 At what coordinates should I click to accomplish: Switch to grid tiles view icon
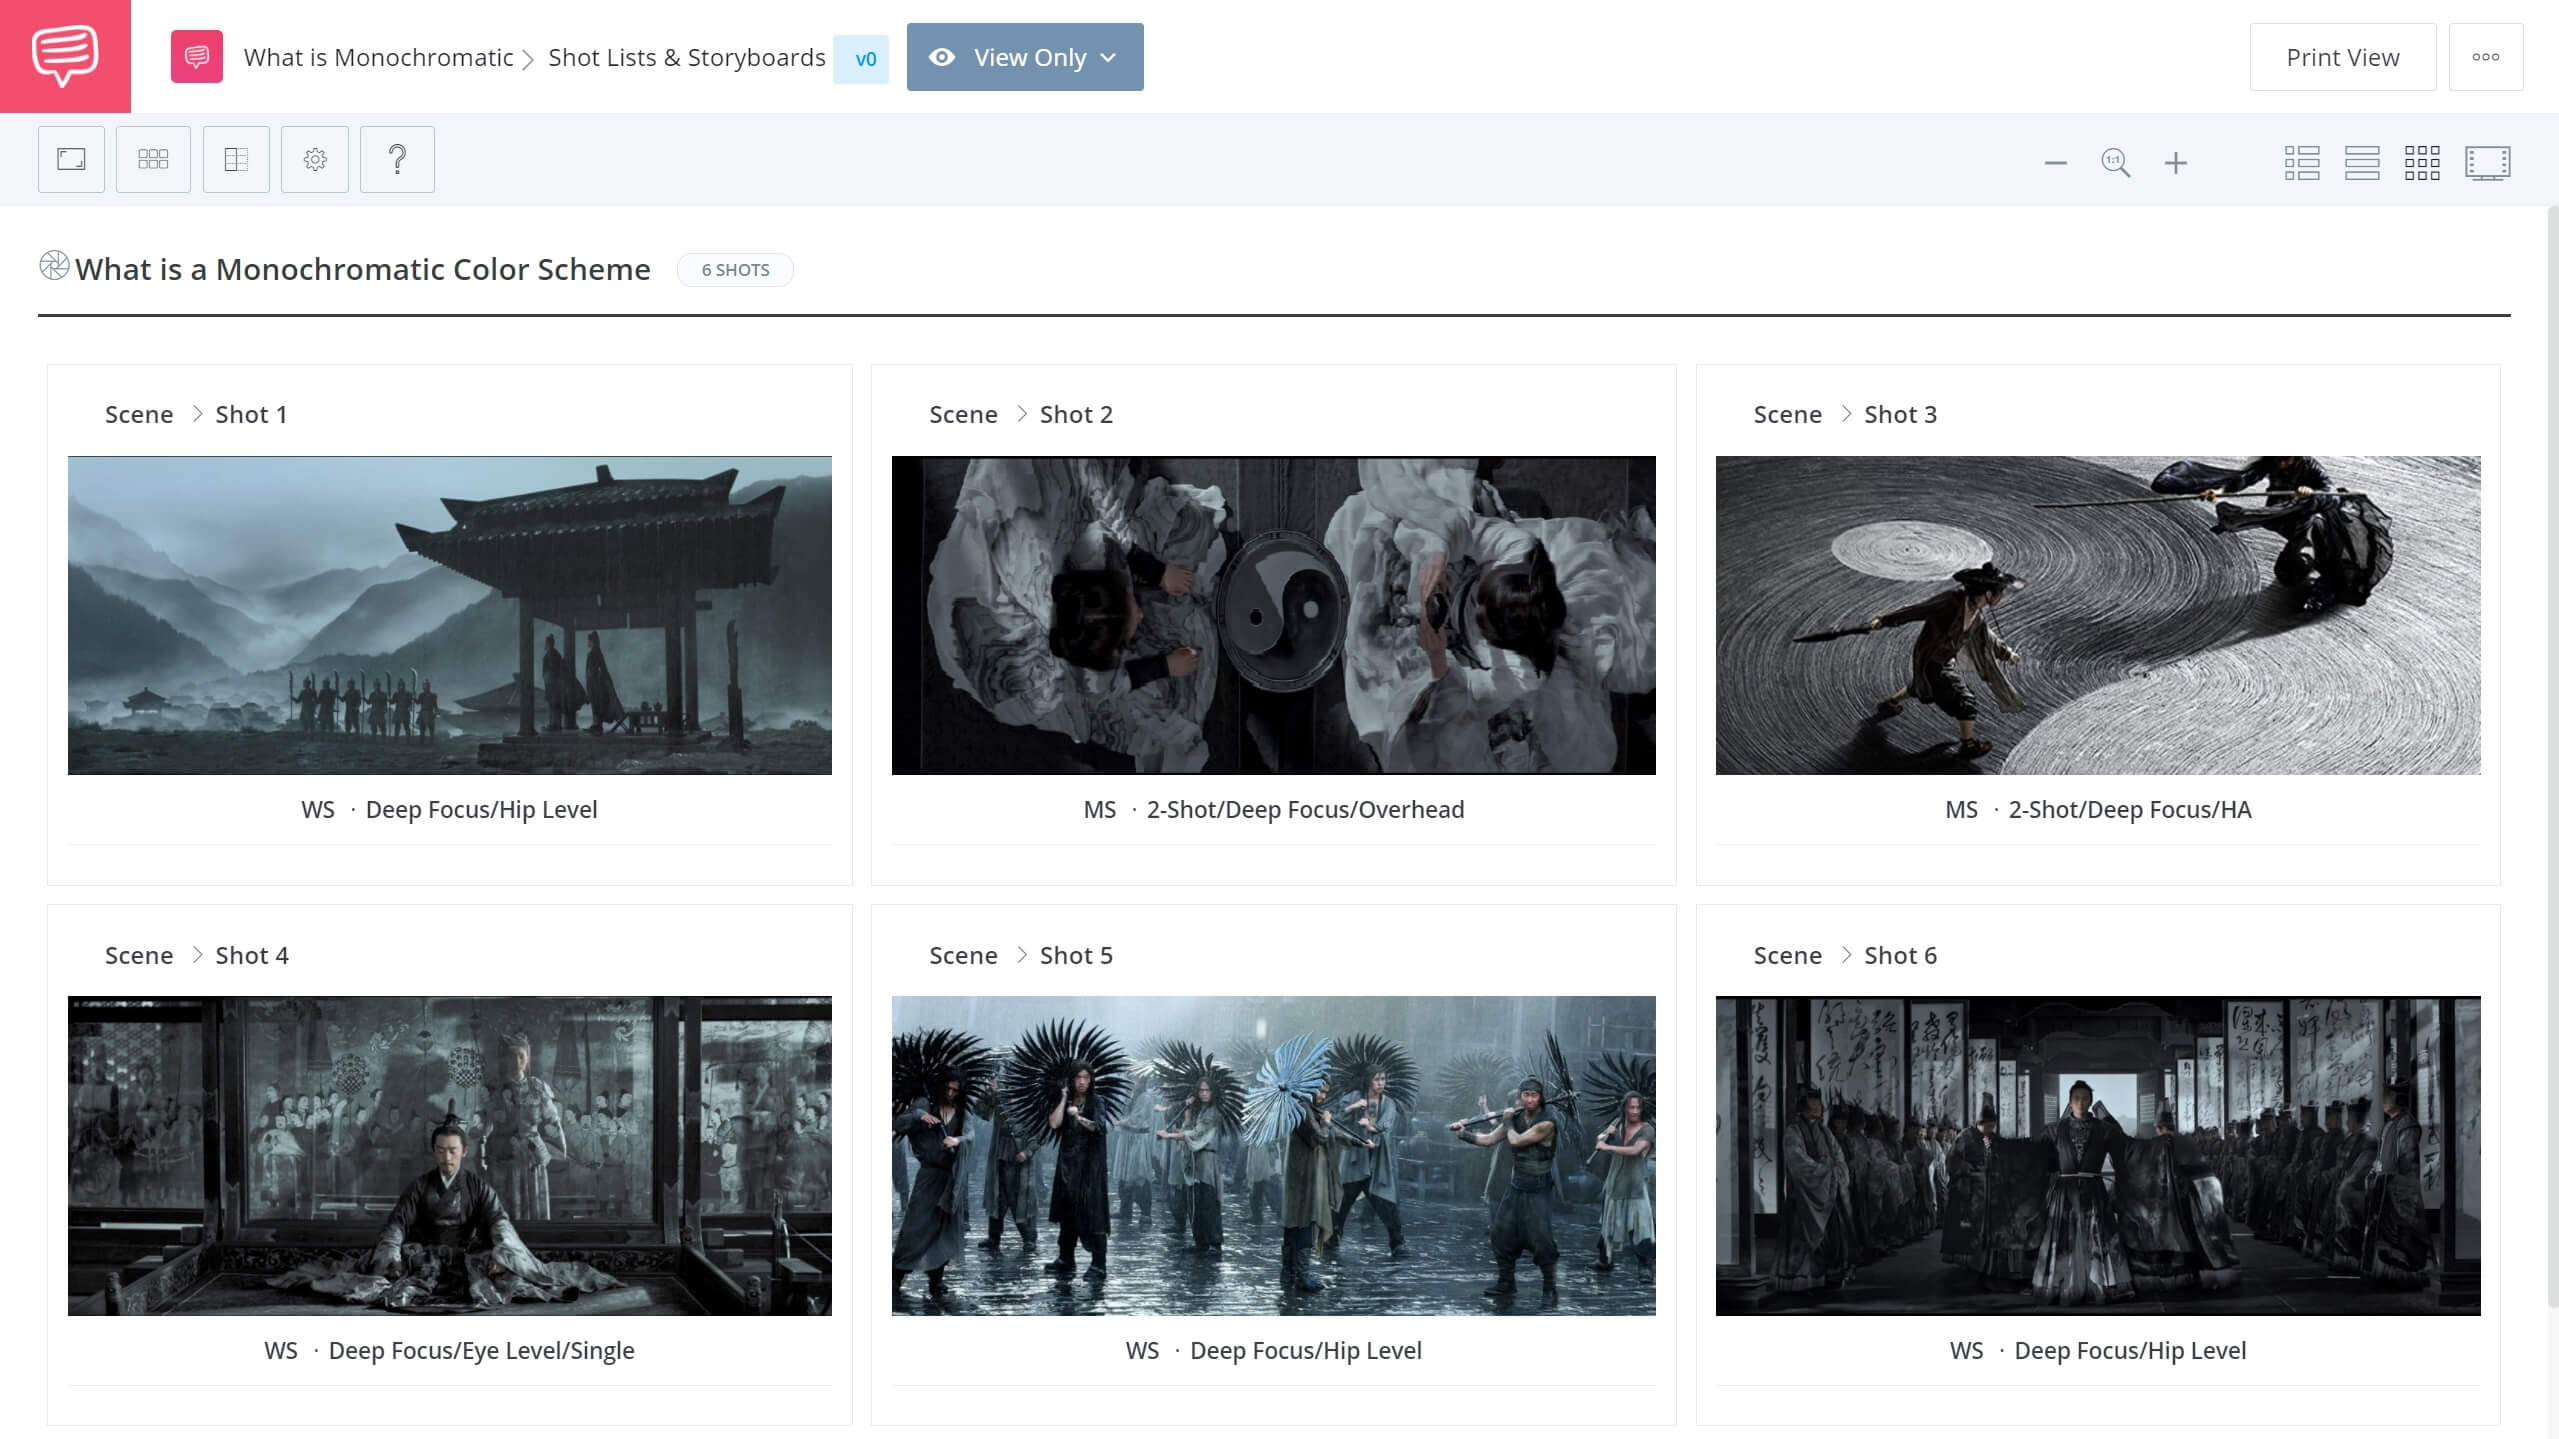[x=2422, y=163]
